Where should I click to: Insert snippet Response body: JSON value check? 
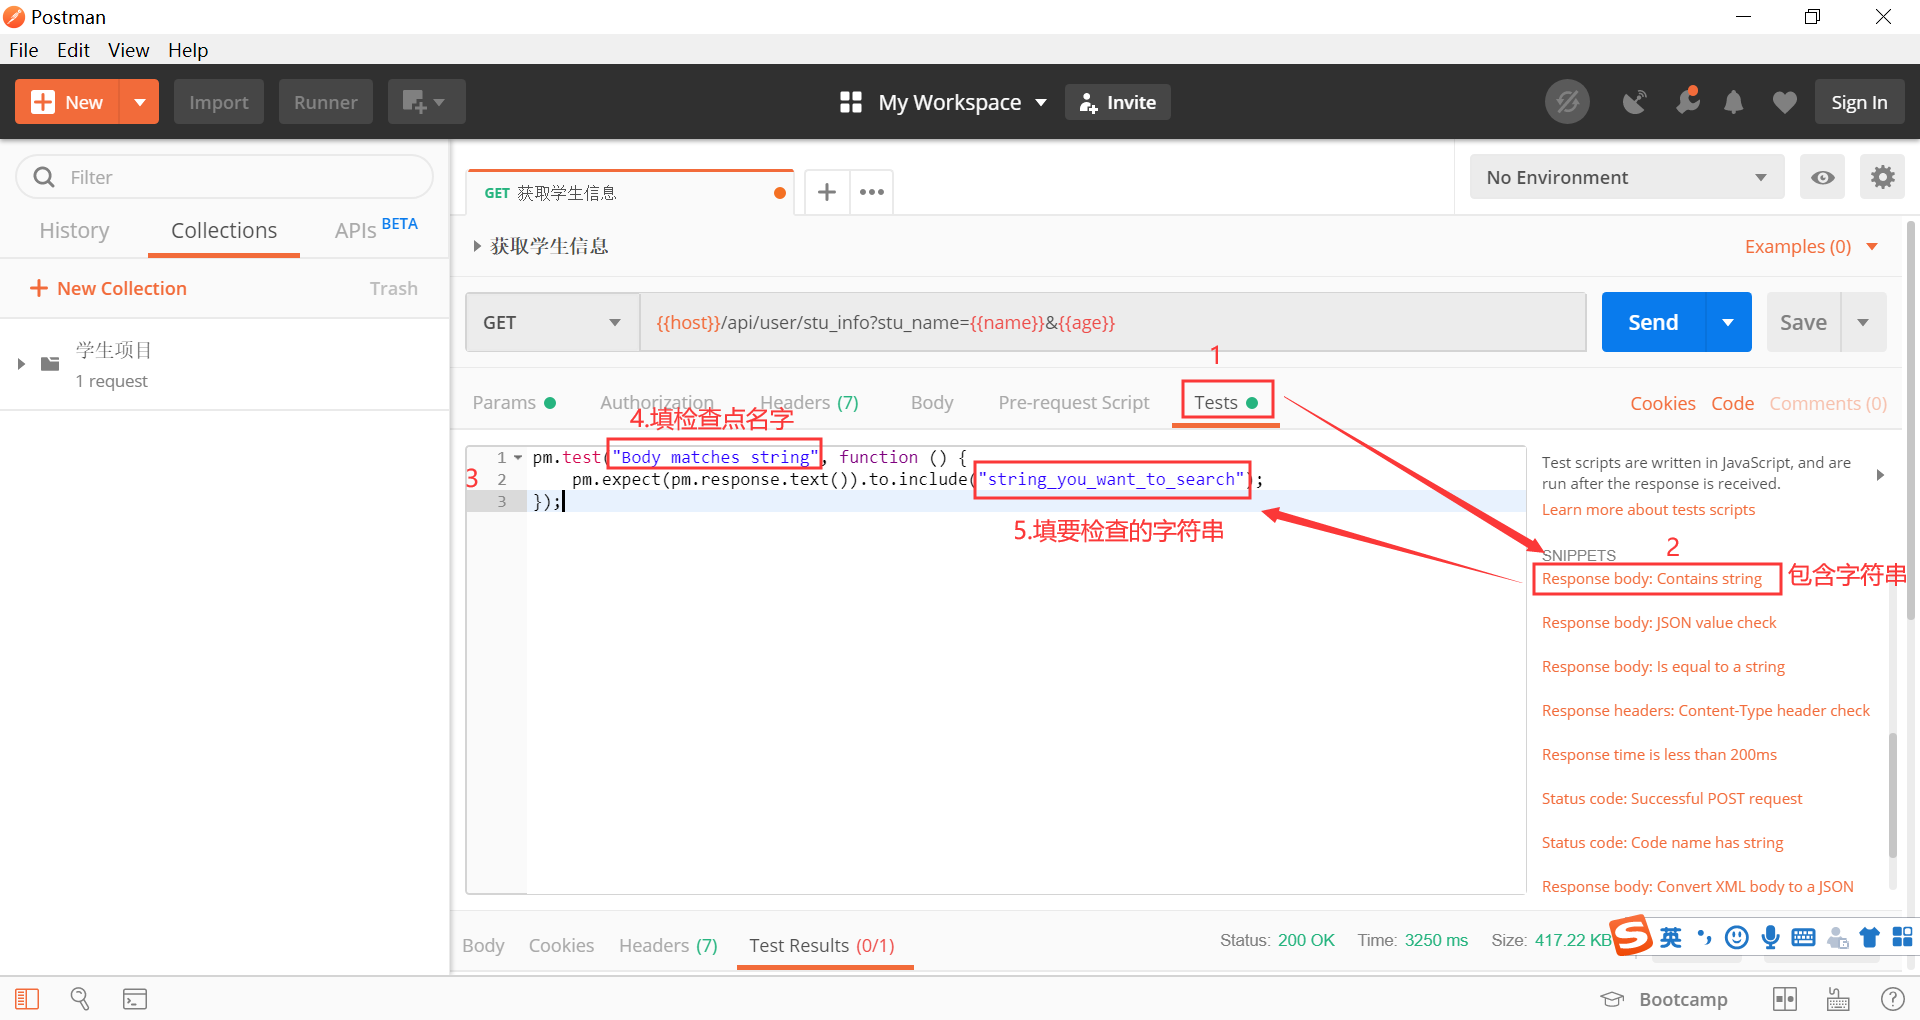(x=1659, y=622)
